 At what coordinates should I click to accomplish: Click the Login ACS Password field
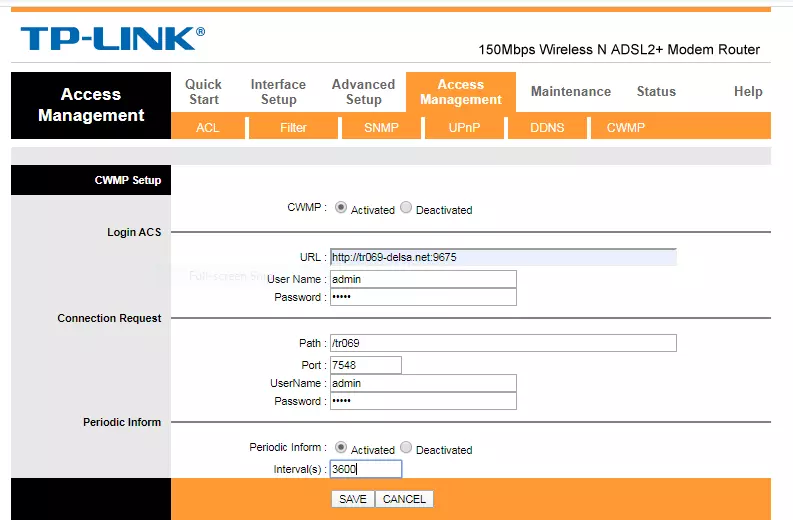coord(423,297)
